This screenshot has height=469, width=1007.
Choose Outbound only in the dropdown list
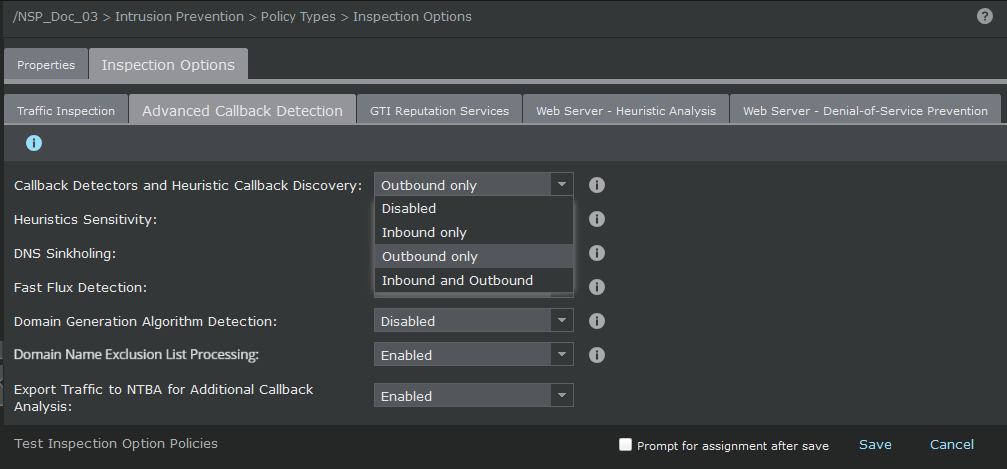coord(473,256)
